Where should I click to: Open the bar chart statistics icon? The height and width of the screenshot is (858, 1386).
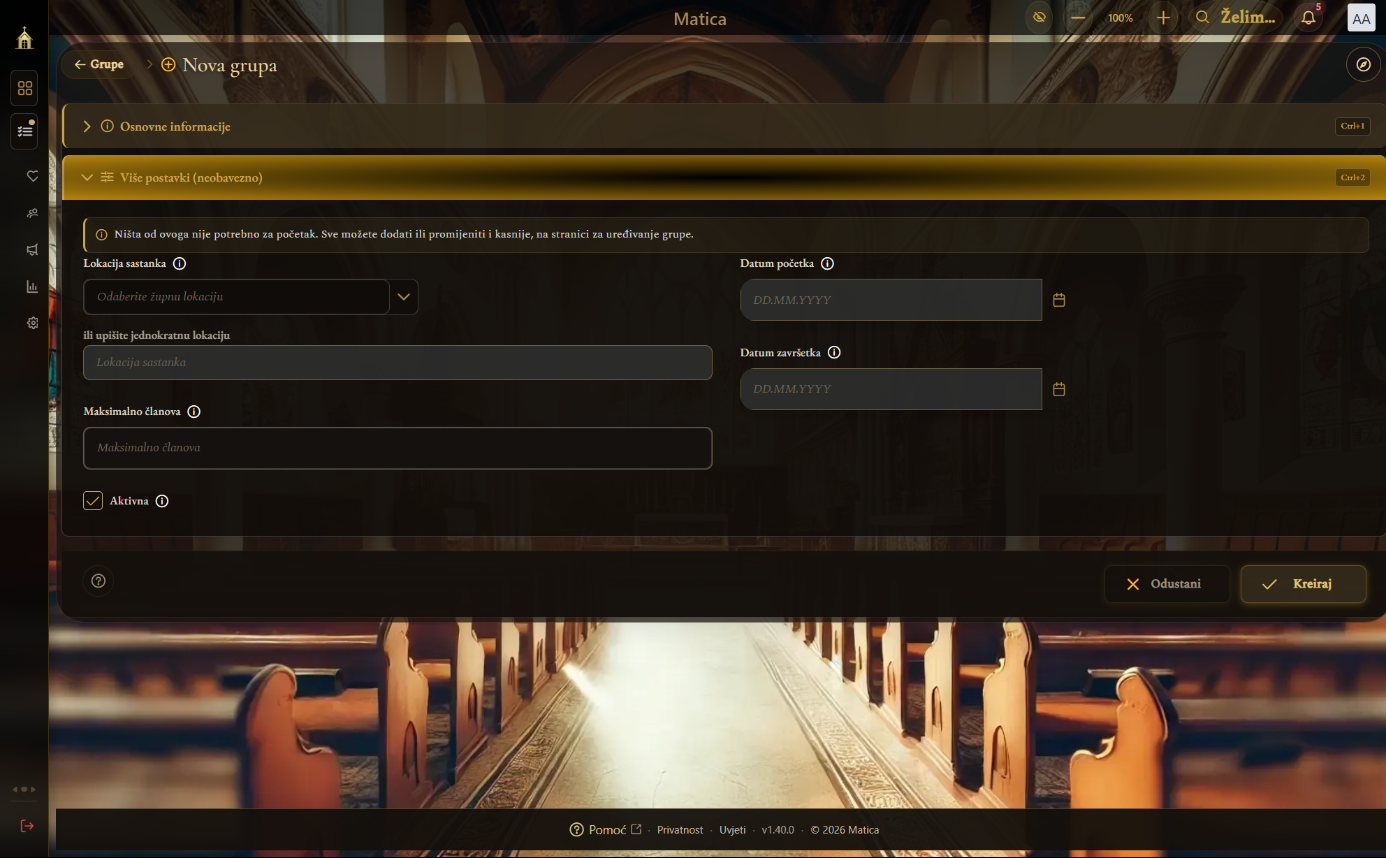coord(32,287)
